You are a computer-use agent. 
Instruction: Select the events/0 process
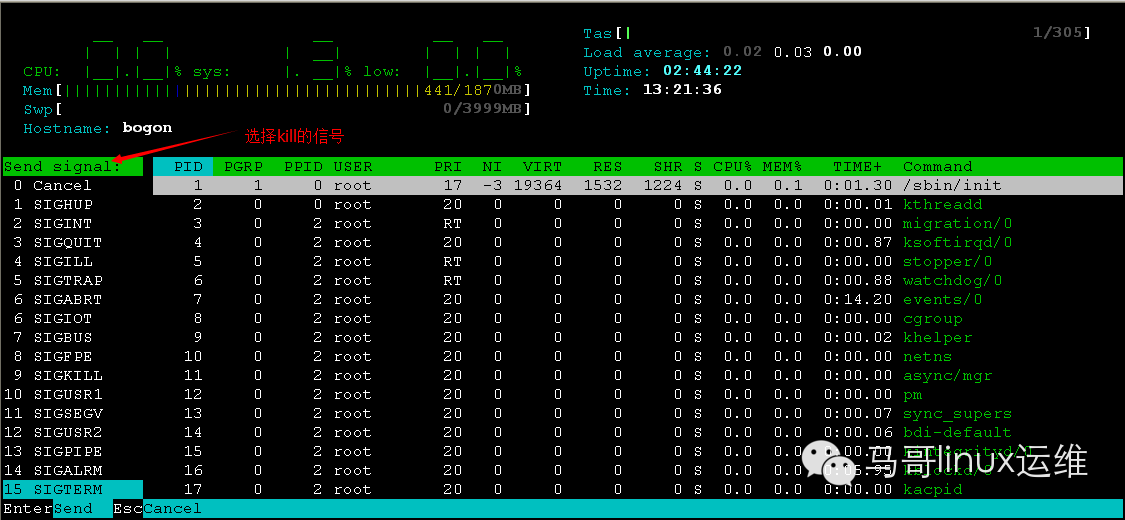click(638, 299)
